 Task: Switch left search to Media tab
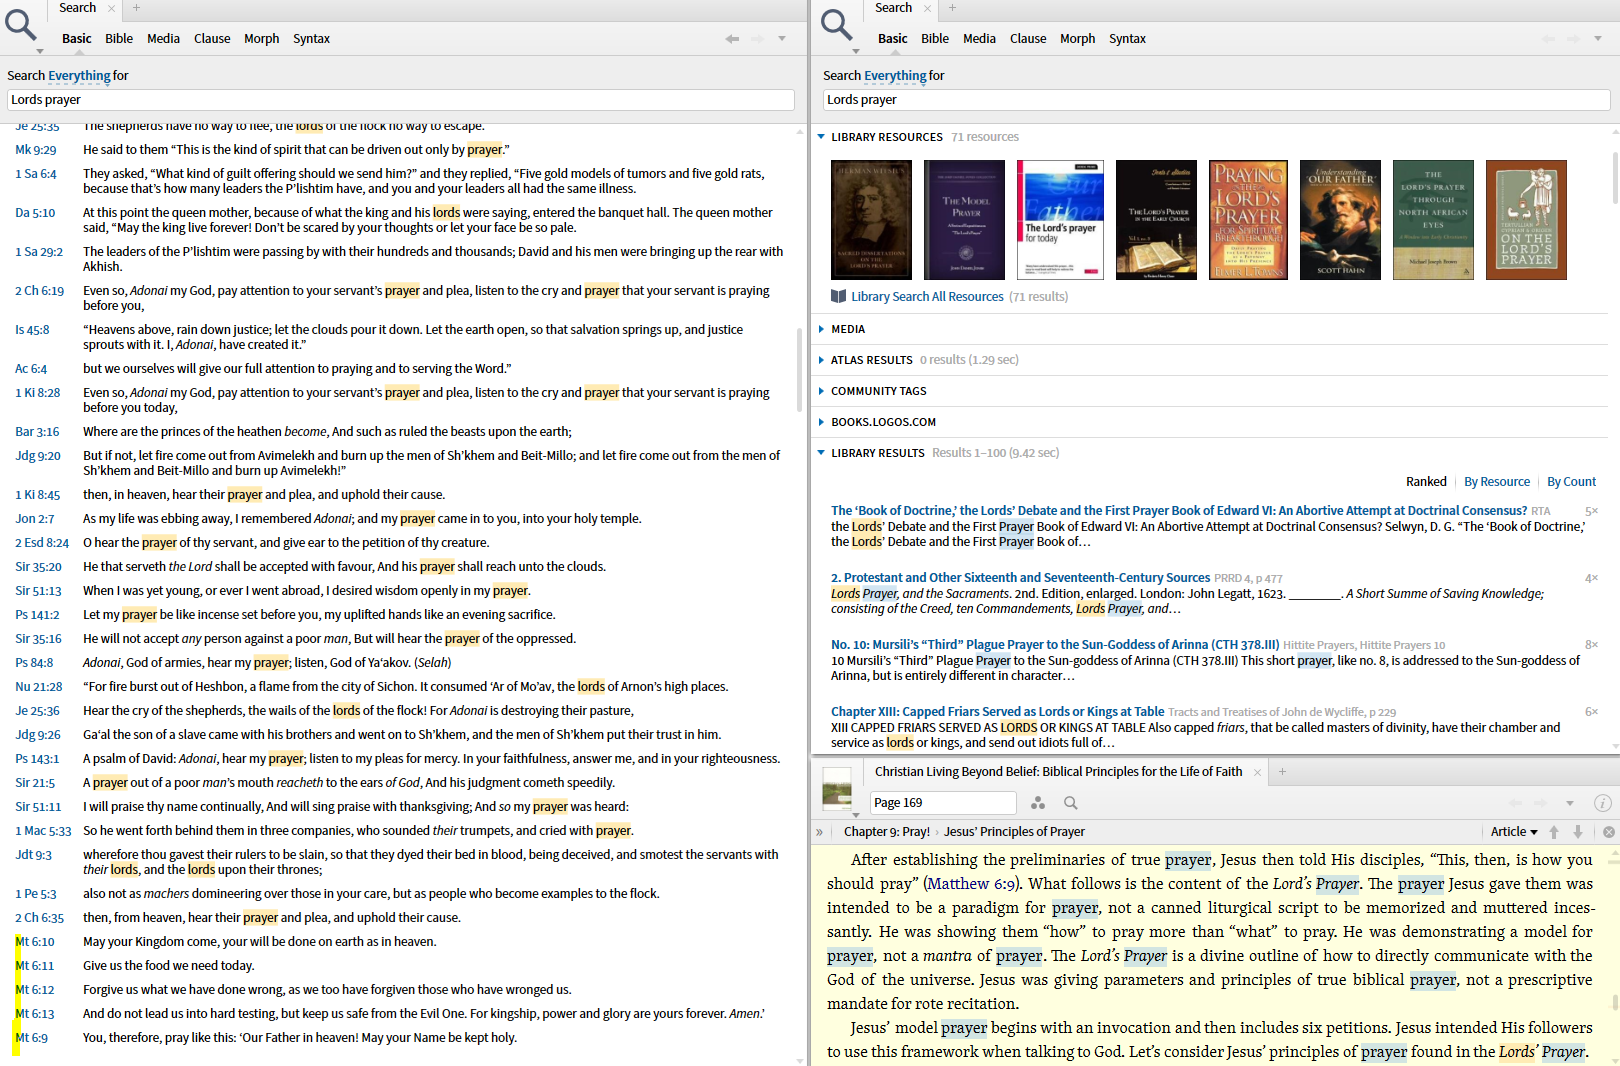point(163,39)
